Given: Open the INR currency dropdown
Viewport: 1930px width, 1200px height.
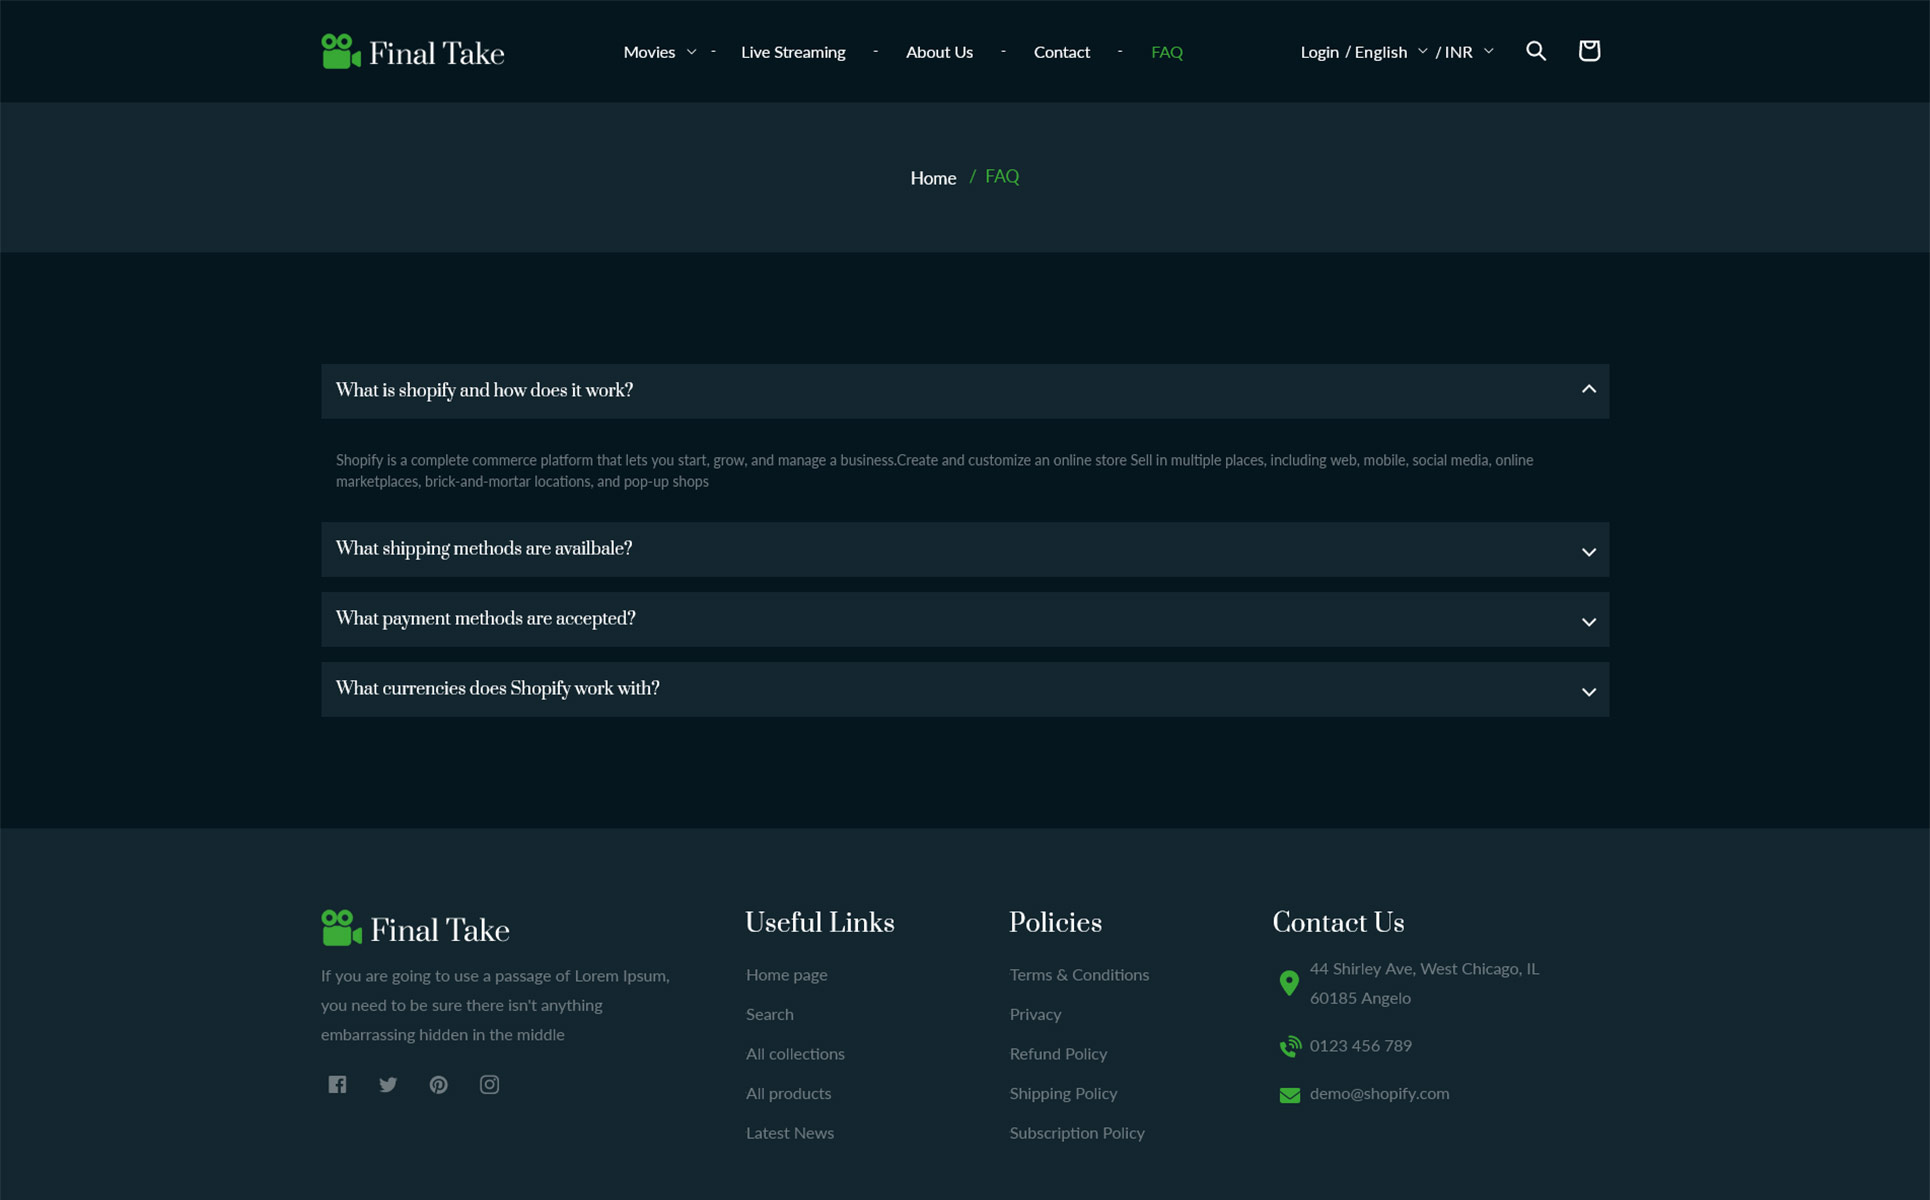Looking at the screenshot, I should (1468, 52).
